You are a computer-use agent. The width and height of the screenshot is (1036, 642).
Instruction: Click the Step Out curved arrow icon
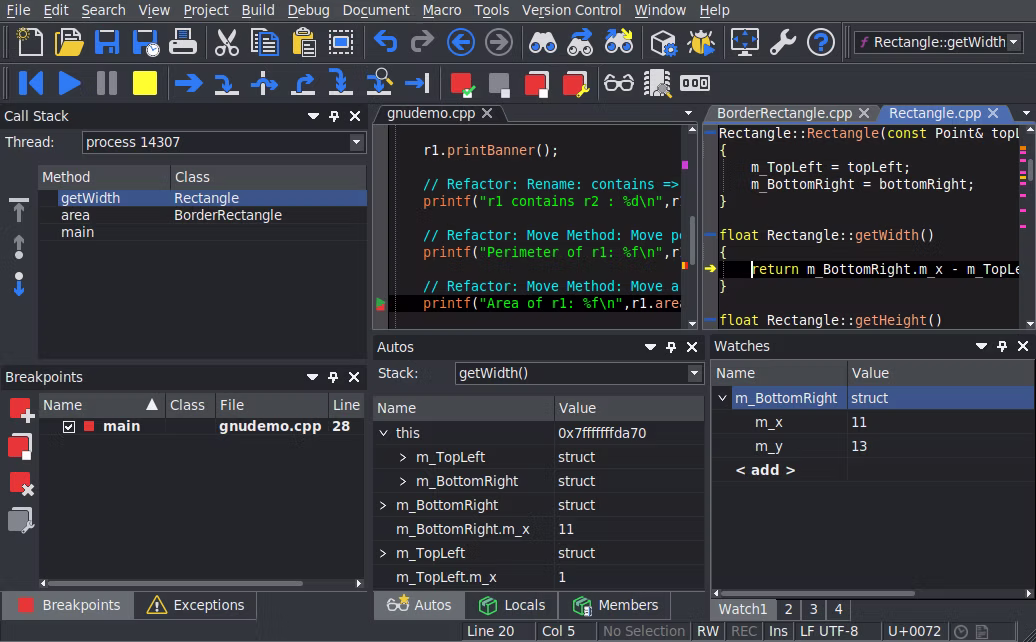(303, 83)
